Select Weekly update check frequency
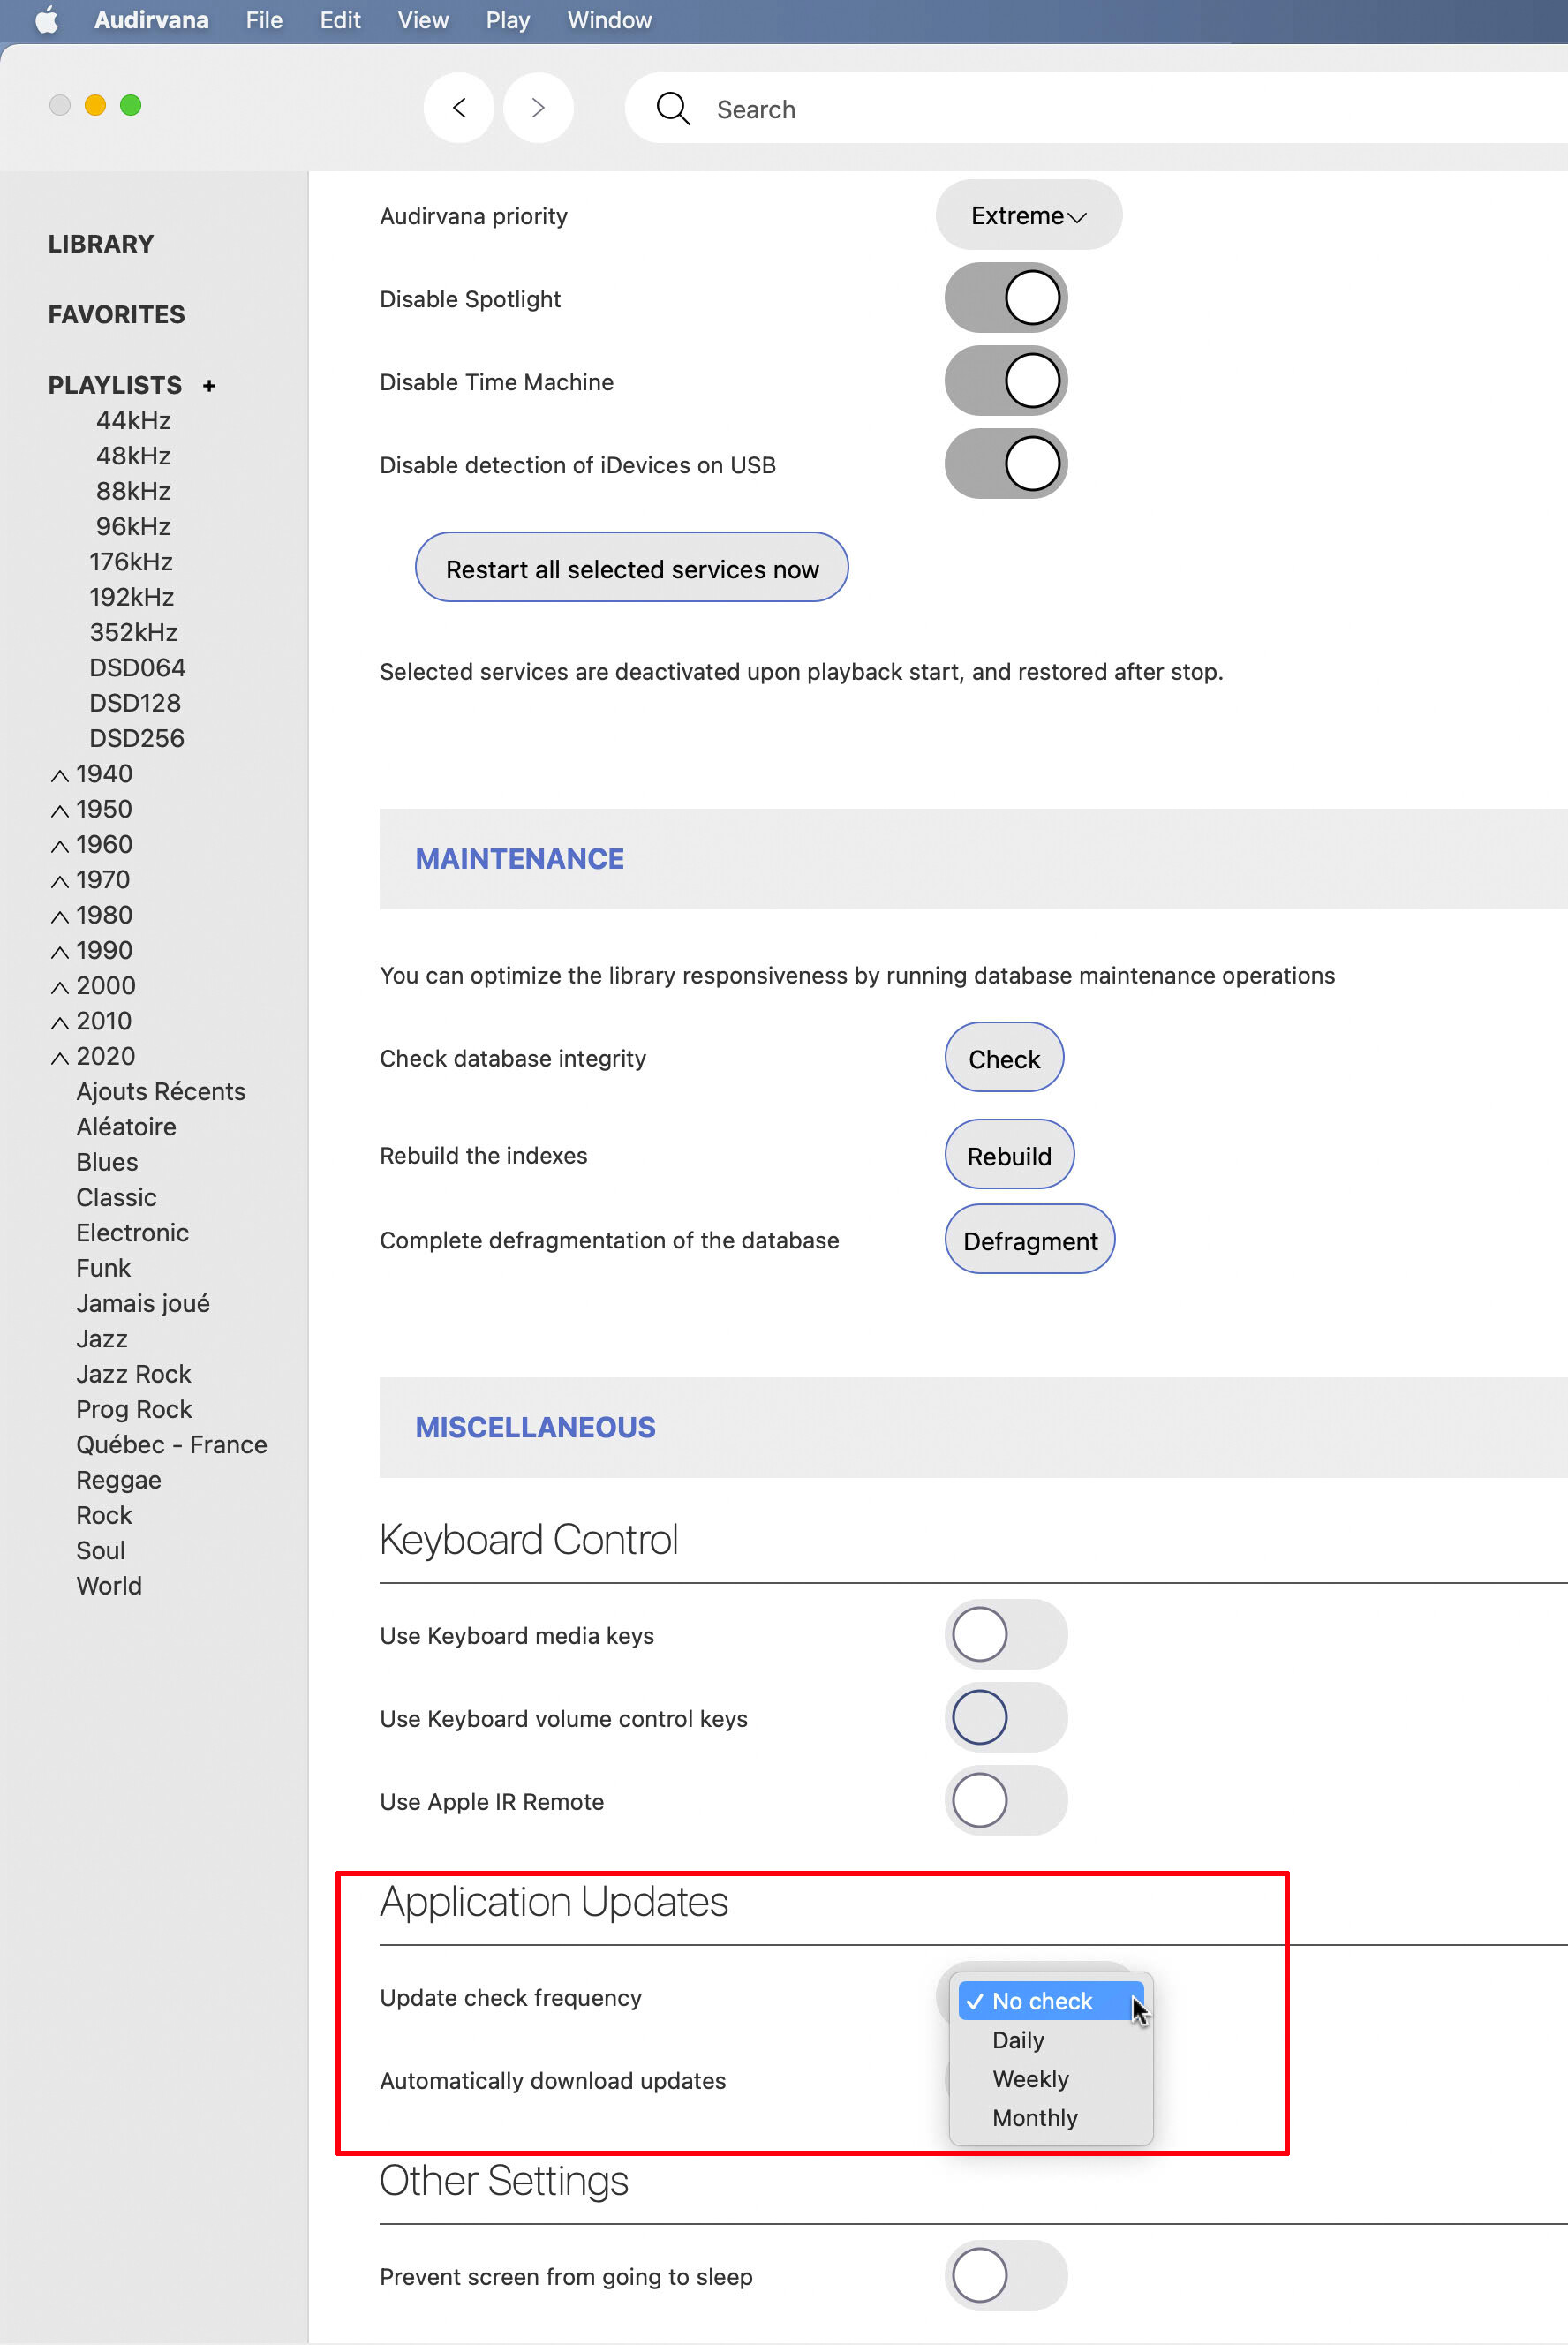 tap(1030, 2079)
